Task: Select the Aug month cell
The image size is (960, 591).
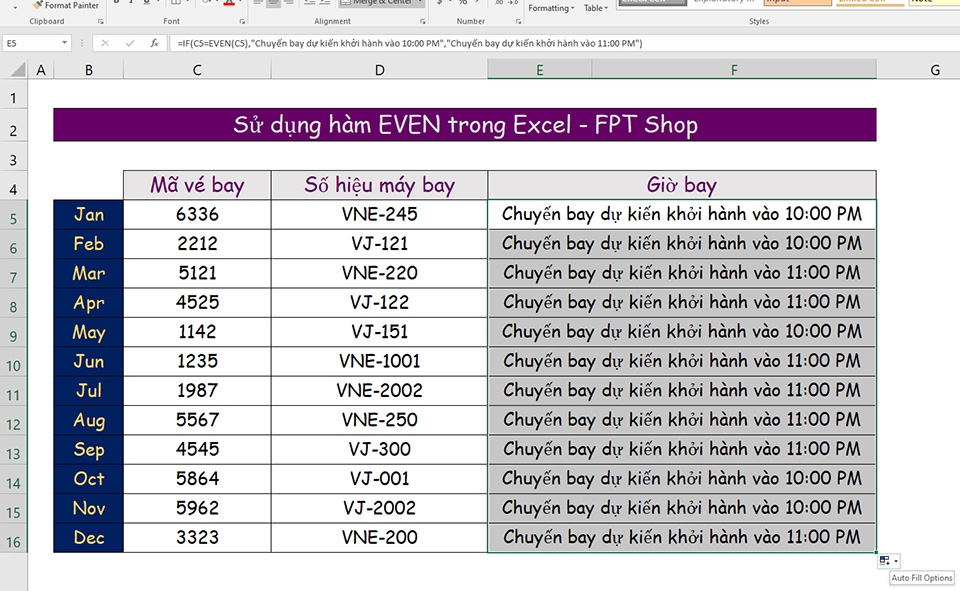Action: pyautogui.click(x=89, y=420)
